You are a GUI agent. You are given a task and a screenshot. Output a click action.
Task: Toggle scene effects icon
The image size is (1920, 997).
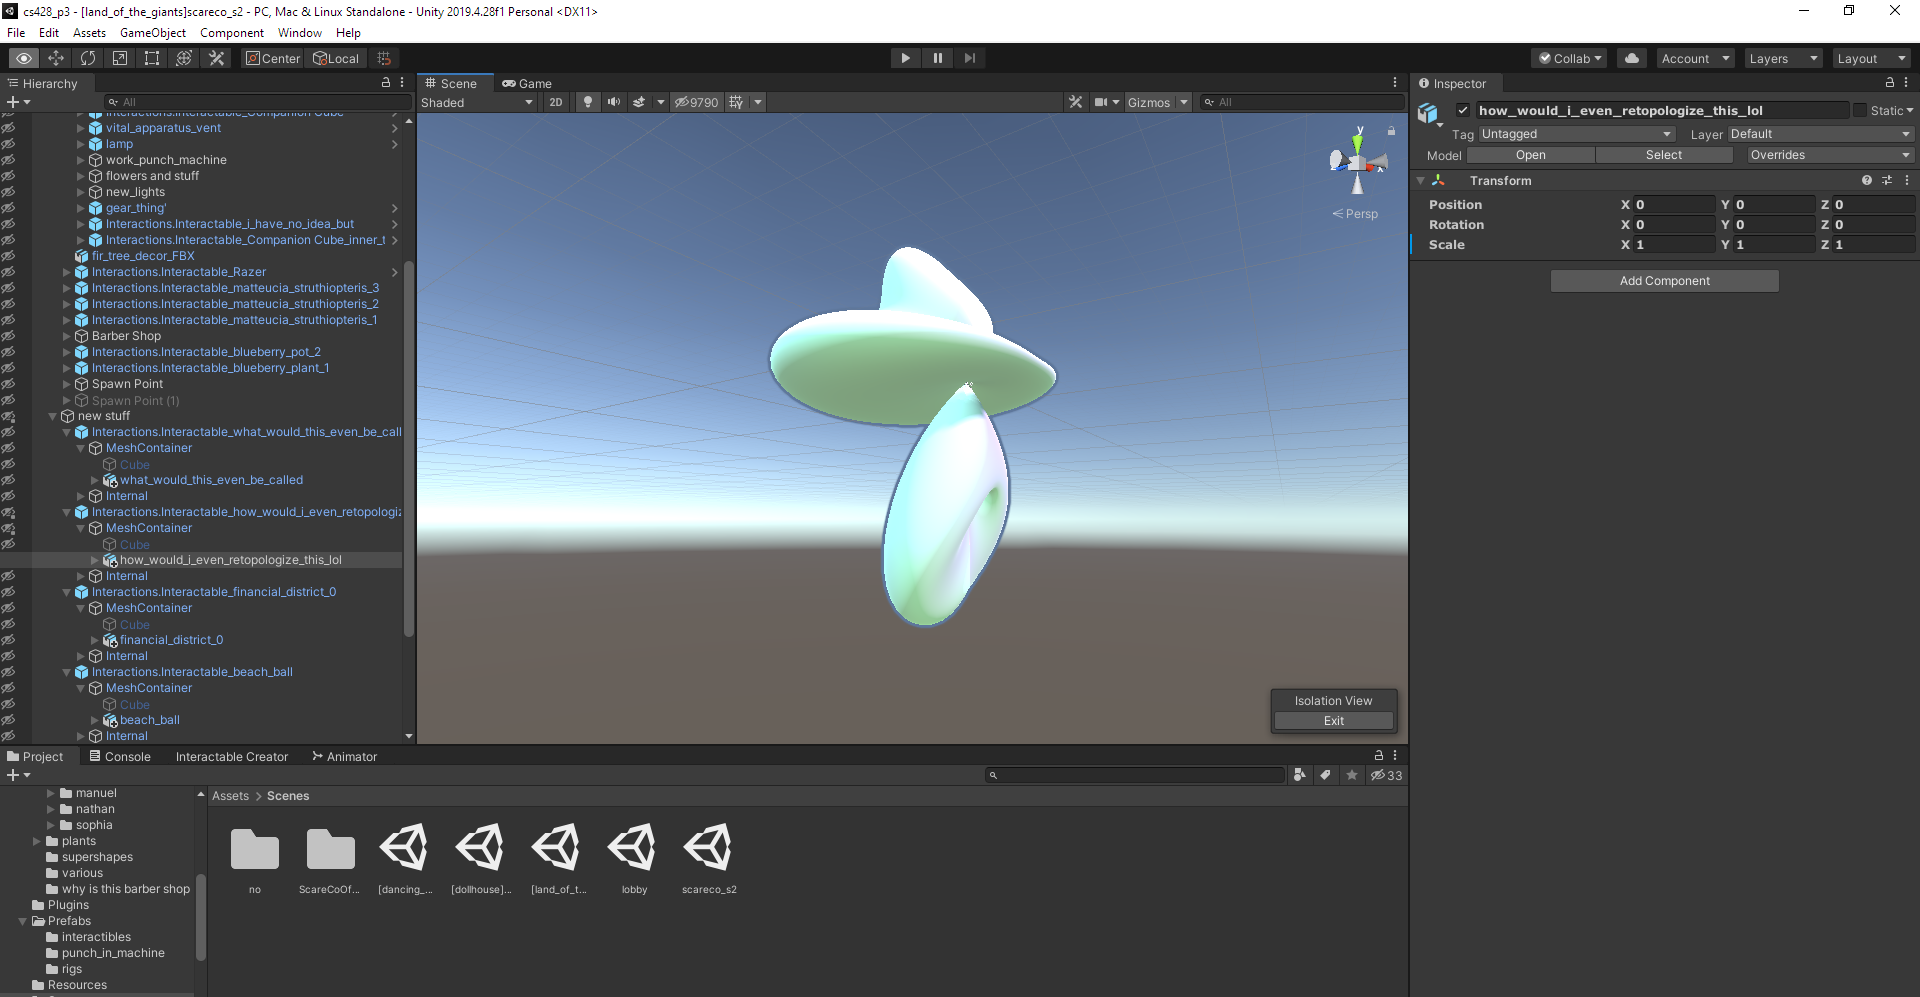[639, 102]
